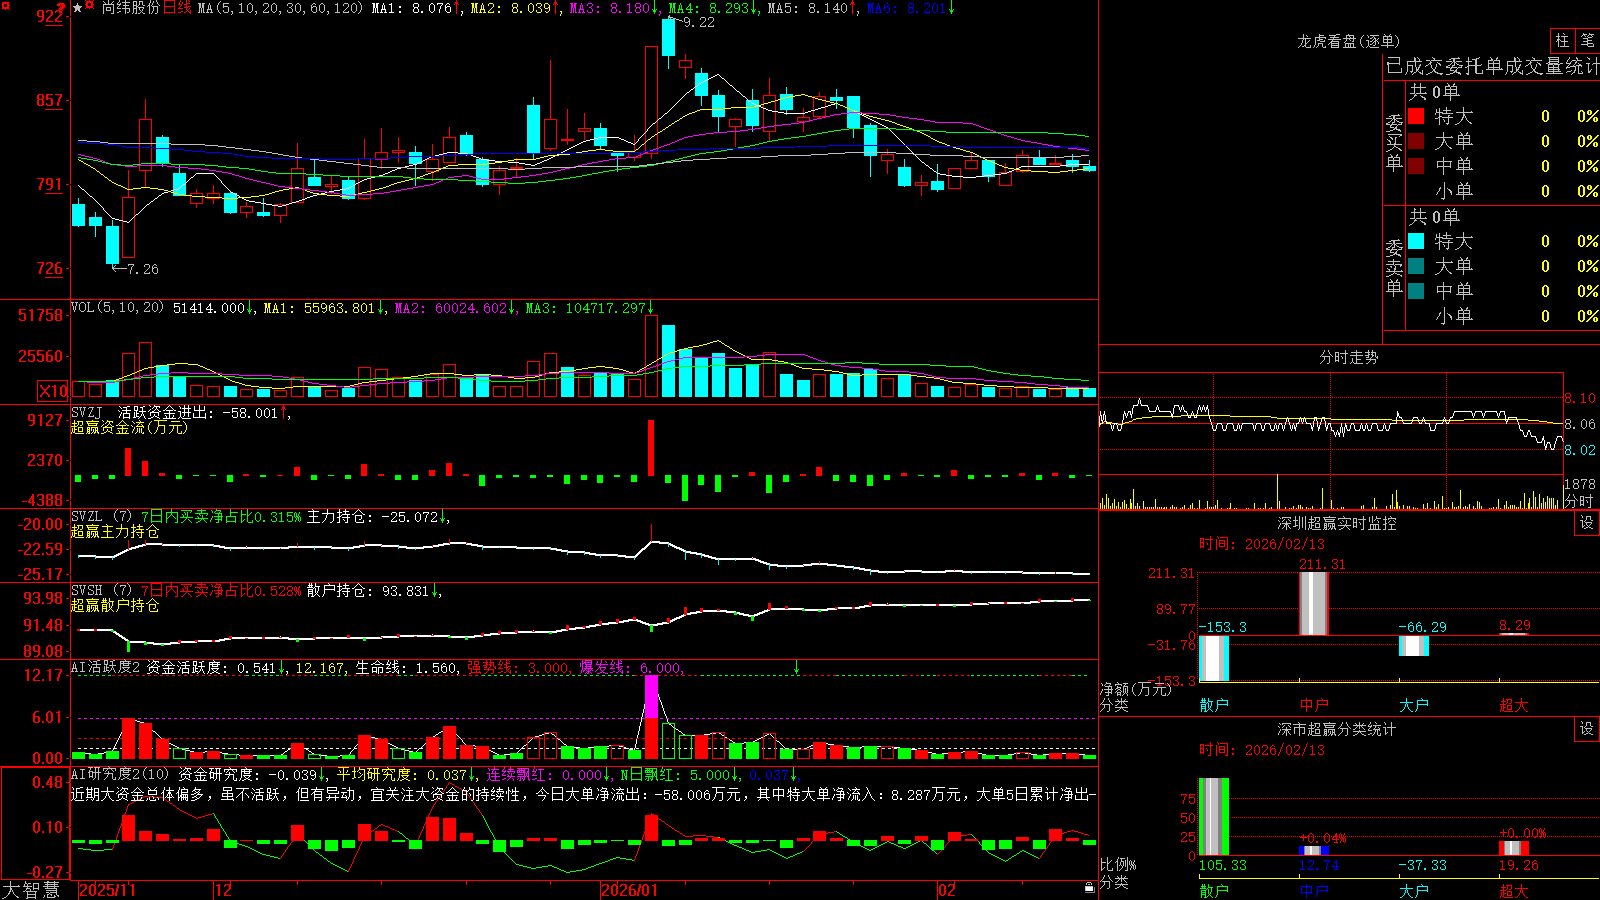The width and height of the screenshot is (1600, 900).
Task: Click the red question mark icon
Action: (61, 7)
